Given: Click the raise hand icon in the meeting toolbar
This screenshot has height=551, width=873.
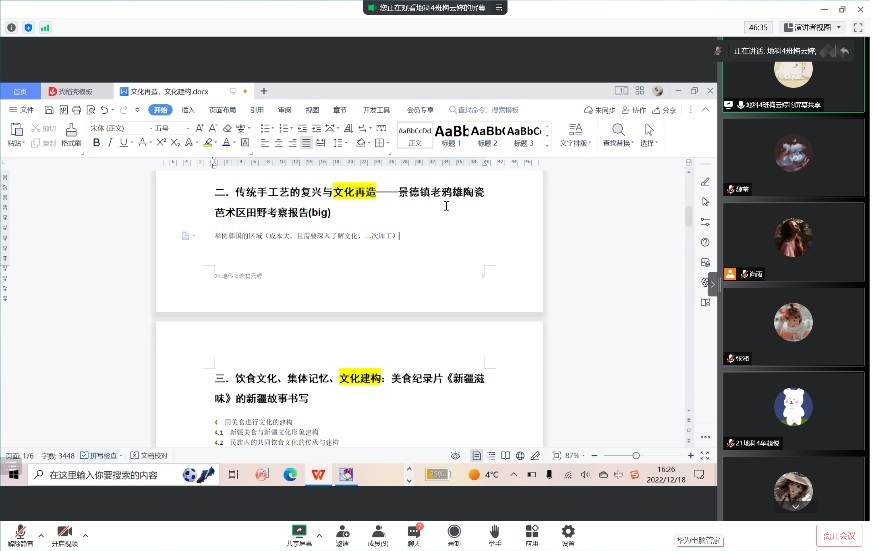Looking at the screenshot, I should (494, 534).
